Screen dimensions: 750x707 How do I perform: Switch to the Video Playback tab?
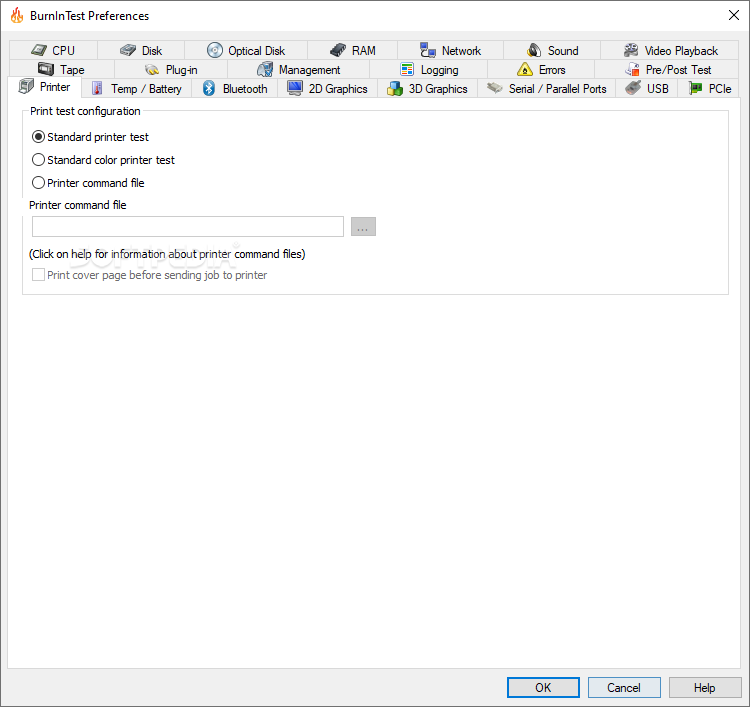point(670,50)
